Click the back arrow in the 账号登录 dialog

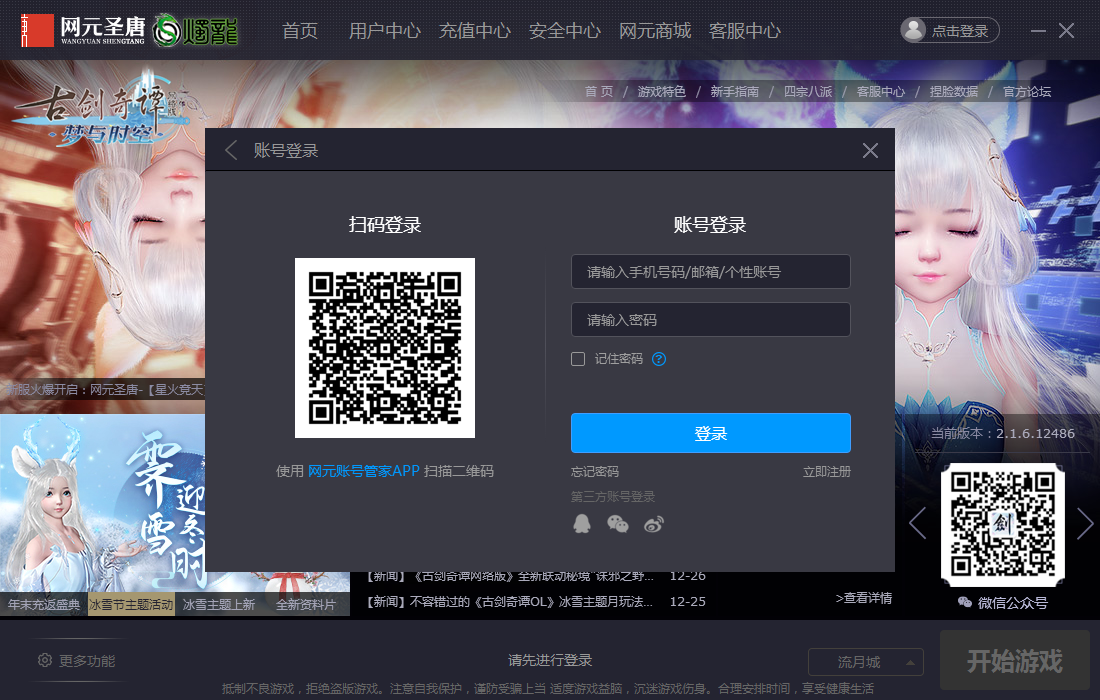point(230,150)
